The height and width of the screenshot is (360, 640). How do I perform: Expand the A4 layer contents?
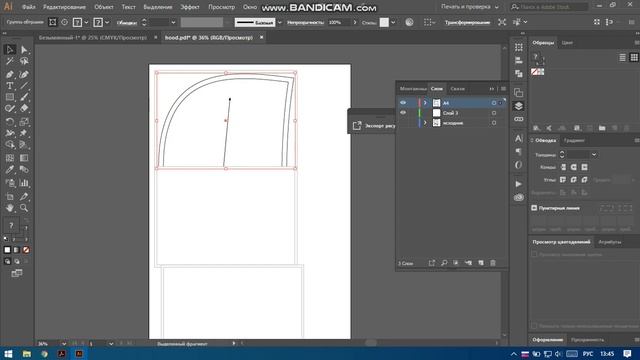[425, 103]
